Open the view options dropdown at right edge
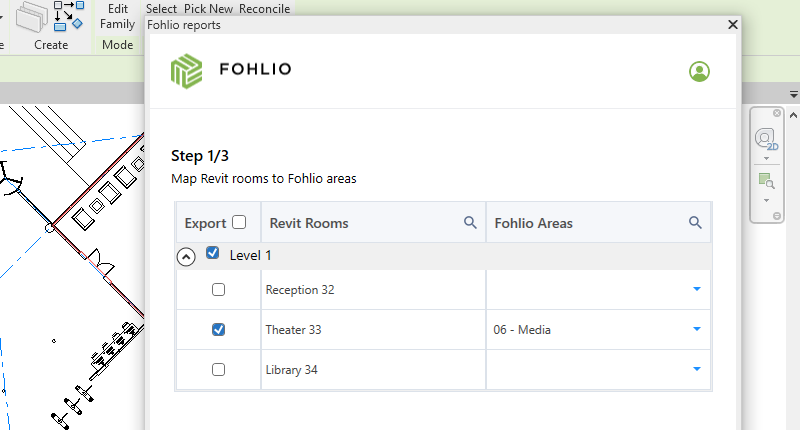 tap(794, 94)
